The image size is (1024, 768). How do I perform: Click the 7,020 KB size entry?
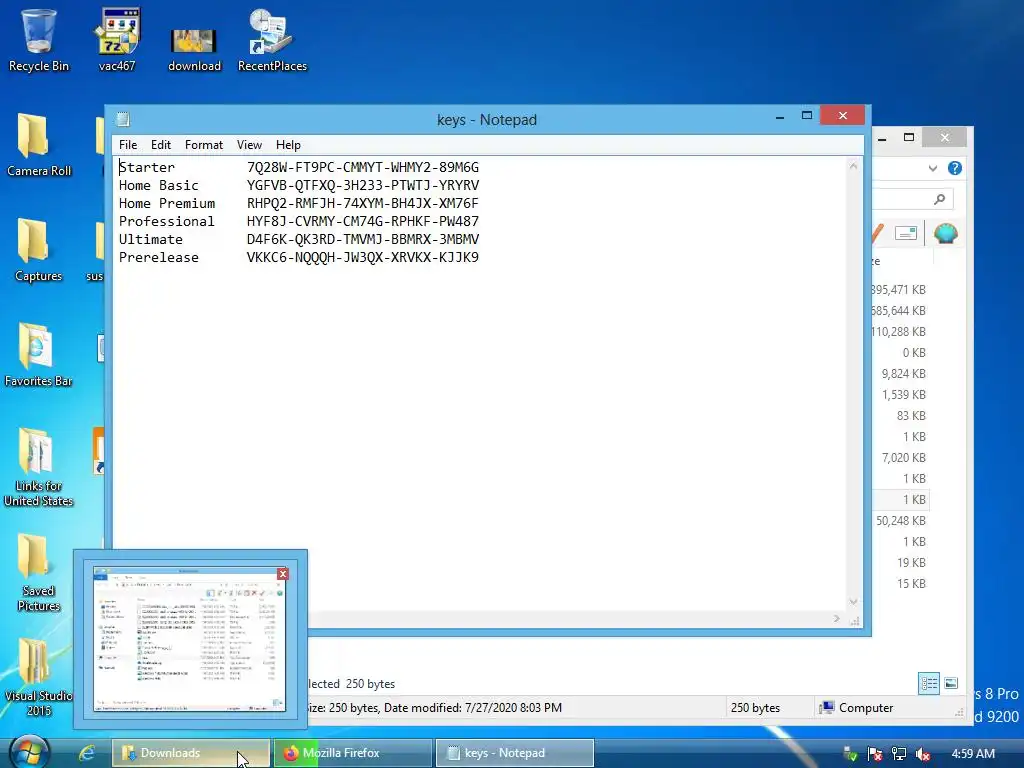click(x=904, y=458)
